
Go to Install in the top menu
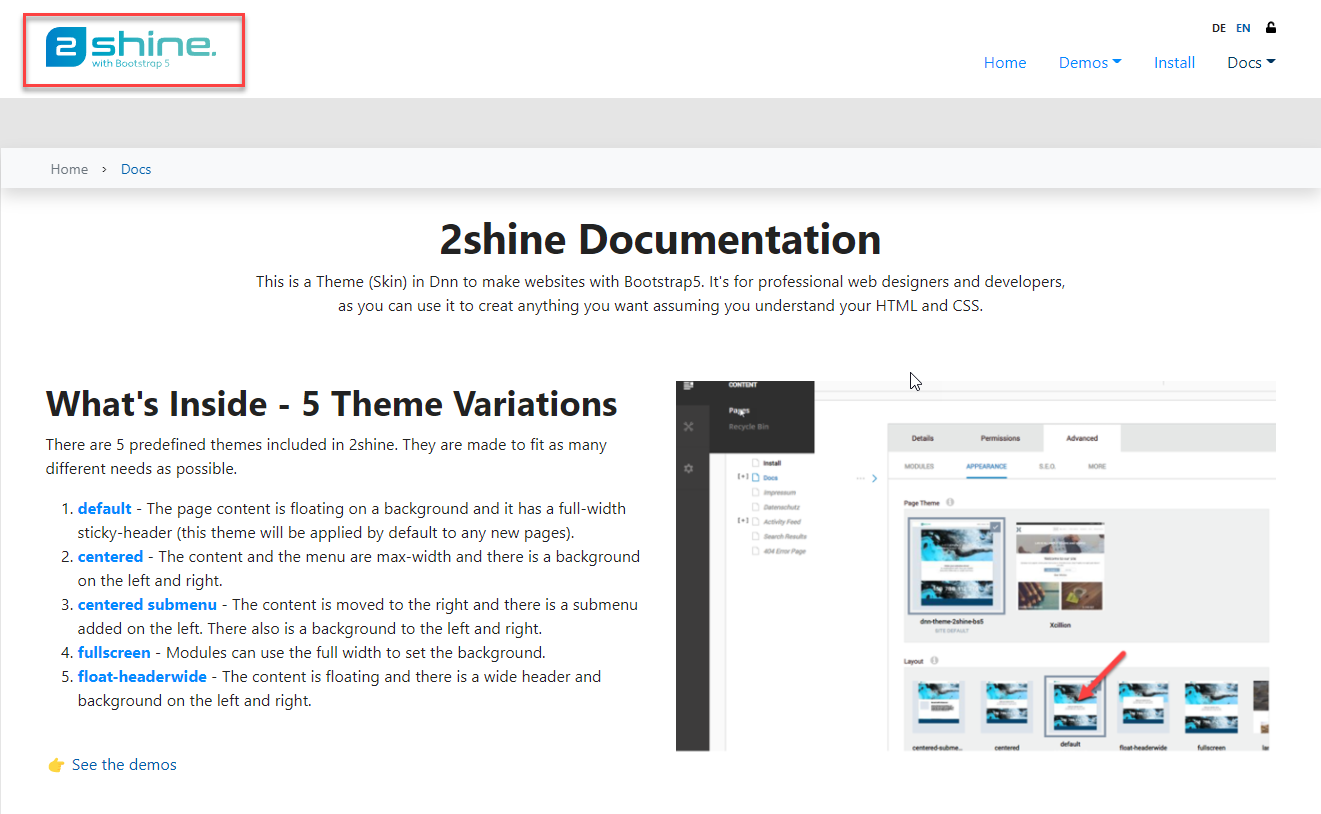[x=1174, y=62]
